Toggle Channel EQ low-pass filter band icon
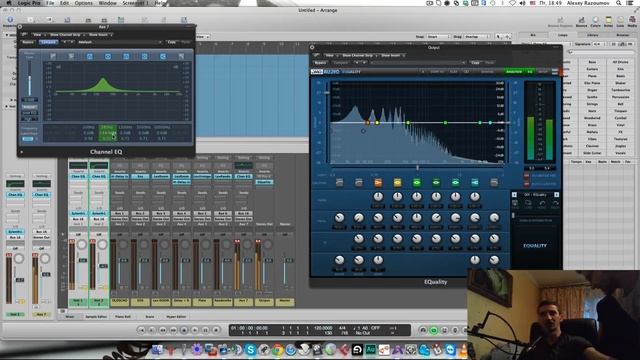 click(x=181, y=56)
